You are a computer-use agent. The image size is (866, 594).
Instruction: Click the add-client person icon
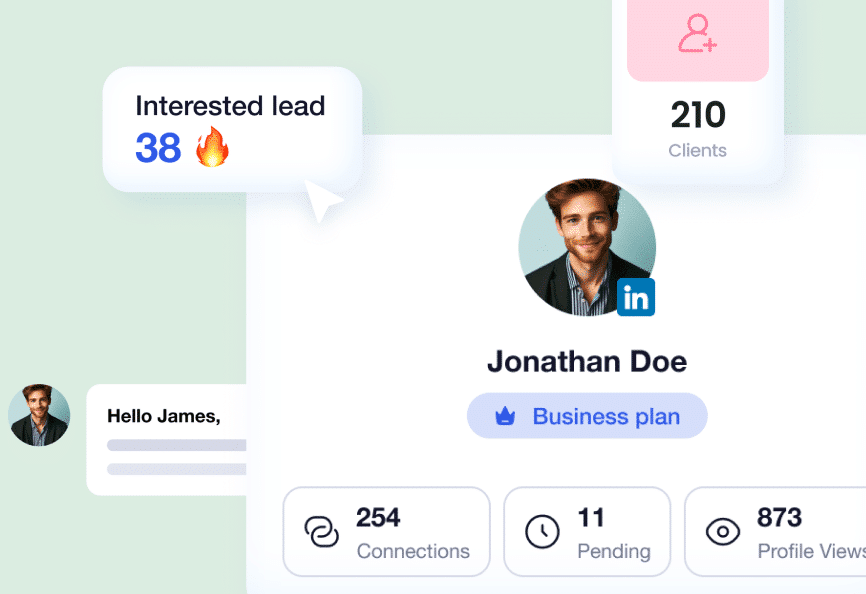pyautogui.click(x=698, y=33)
